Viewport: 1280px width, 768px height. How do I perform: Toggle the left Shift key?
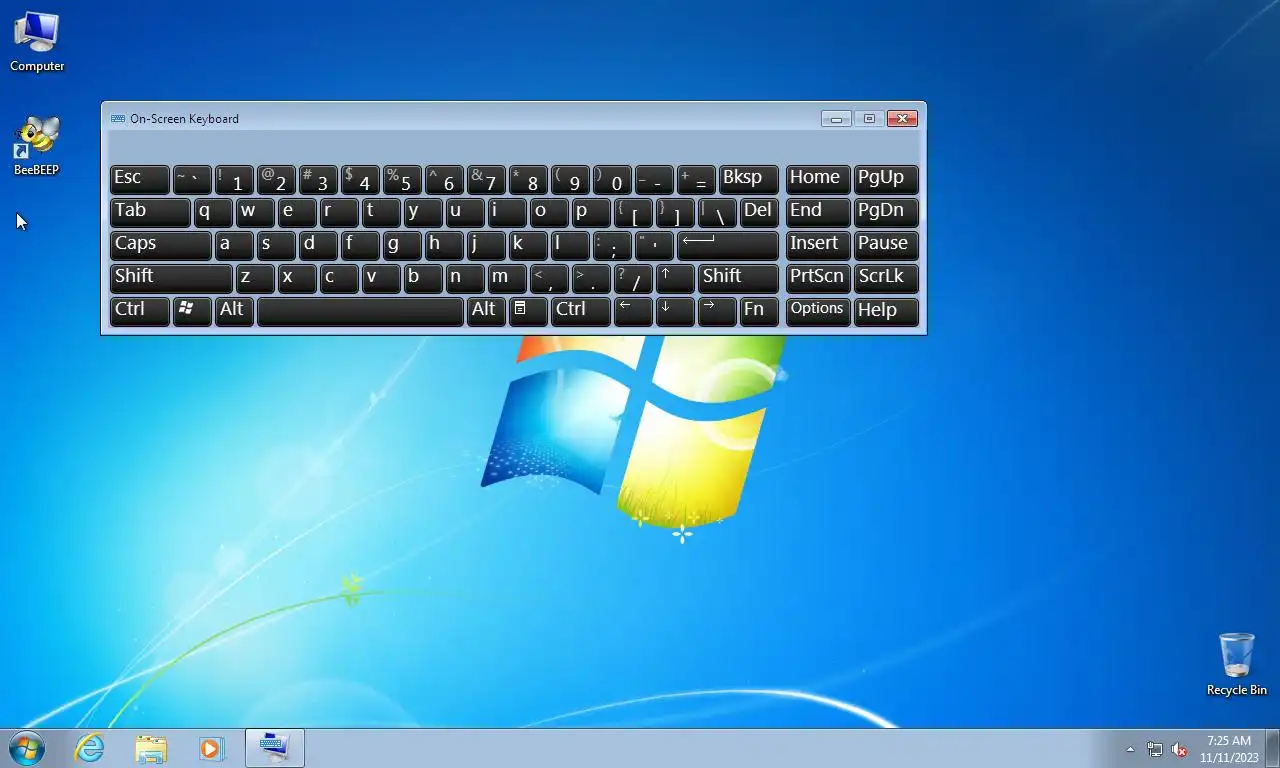pyautogui.click(x=171, y=278)
